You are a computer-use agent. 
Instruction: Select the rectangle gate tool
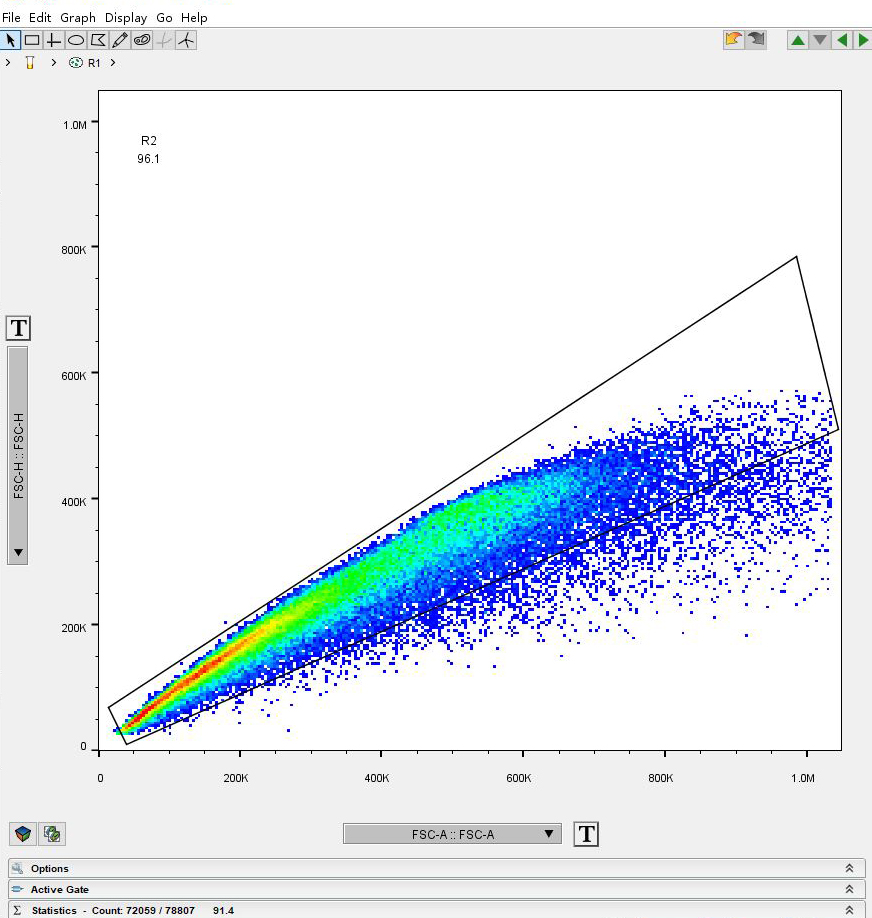tap(32, 40)
